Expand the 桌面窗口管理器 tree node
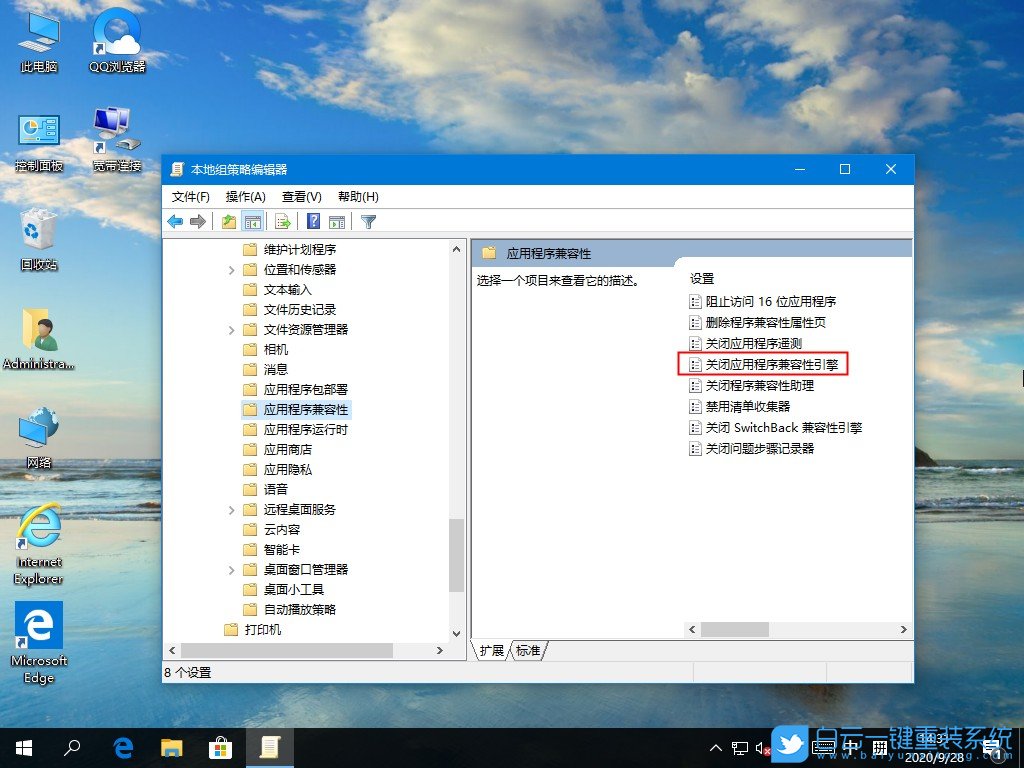This screenshot has height=768, width=1024. point(232,569)
